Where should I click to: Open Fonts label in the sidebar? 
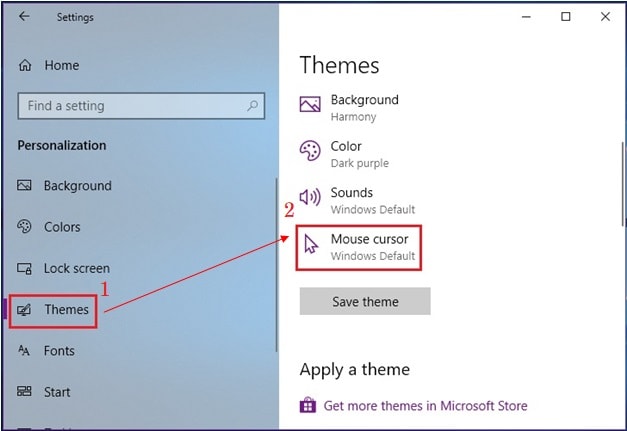(x=59, y=351)
